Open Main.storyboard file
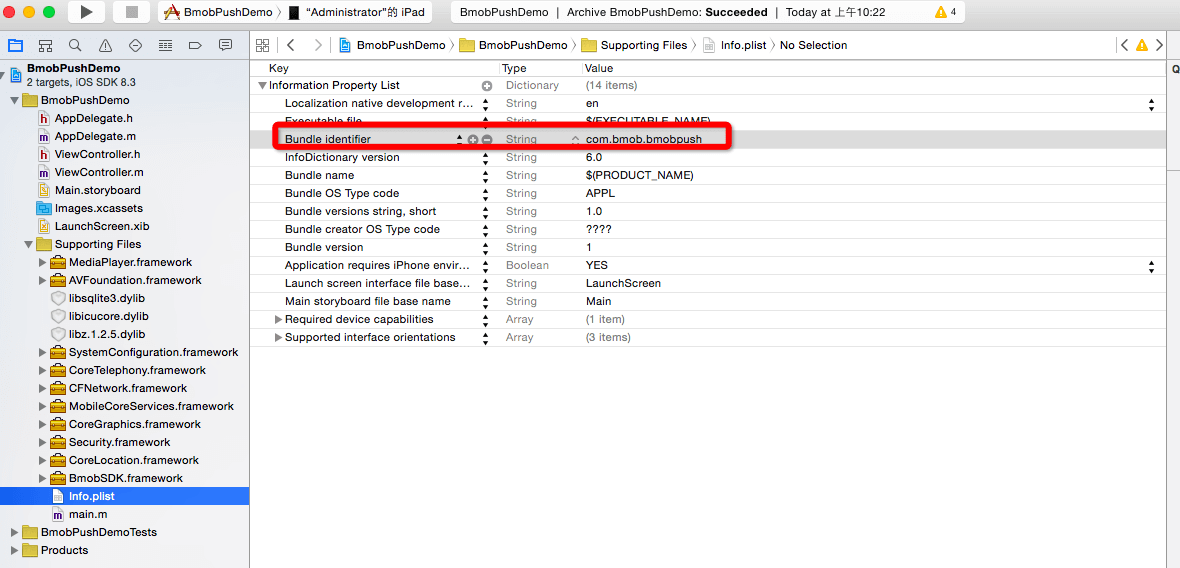This screenshot has width=1180, height=568. point(97,190)
